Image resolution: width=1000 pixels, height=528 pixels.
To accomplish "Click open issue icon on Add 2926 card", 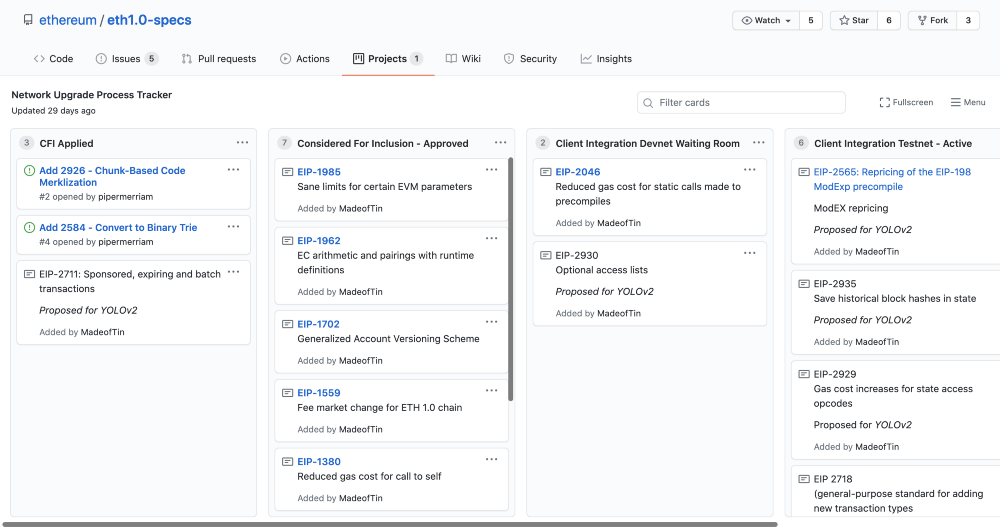I will tap(29, 170).
